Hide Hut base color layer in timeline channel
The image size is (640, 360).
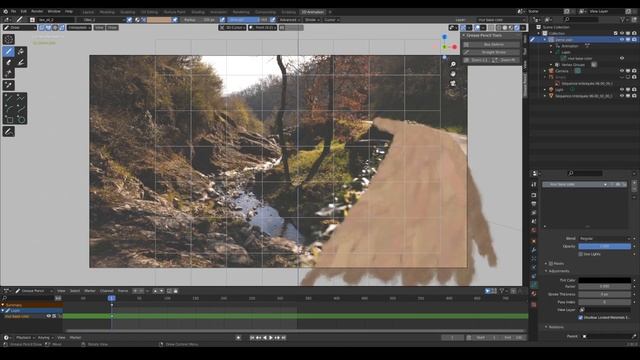pos(49,316)
